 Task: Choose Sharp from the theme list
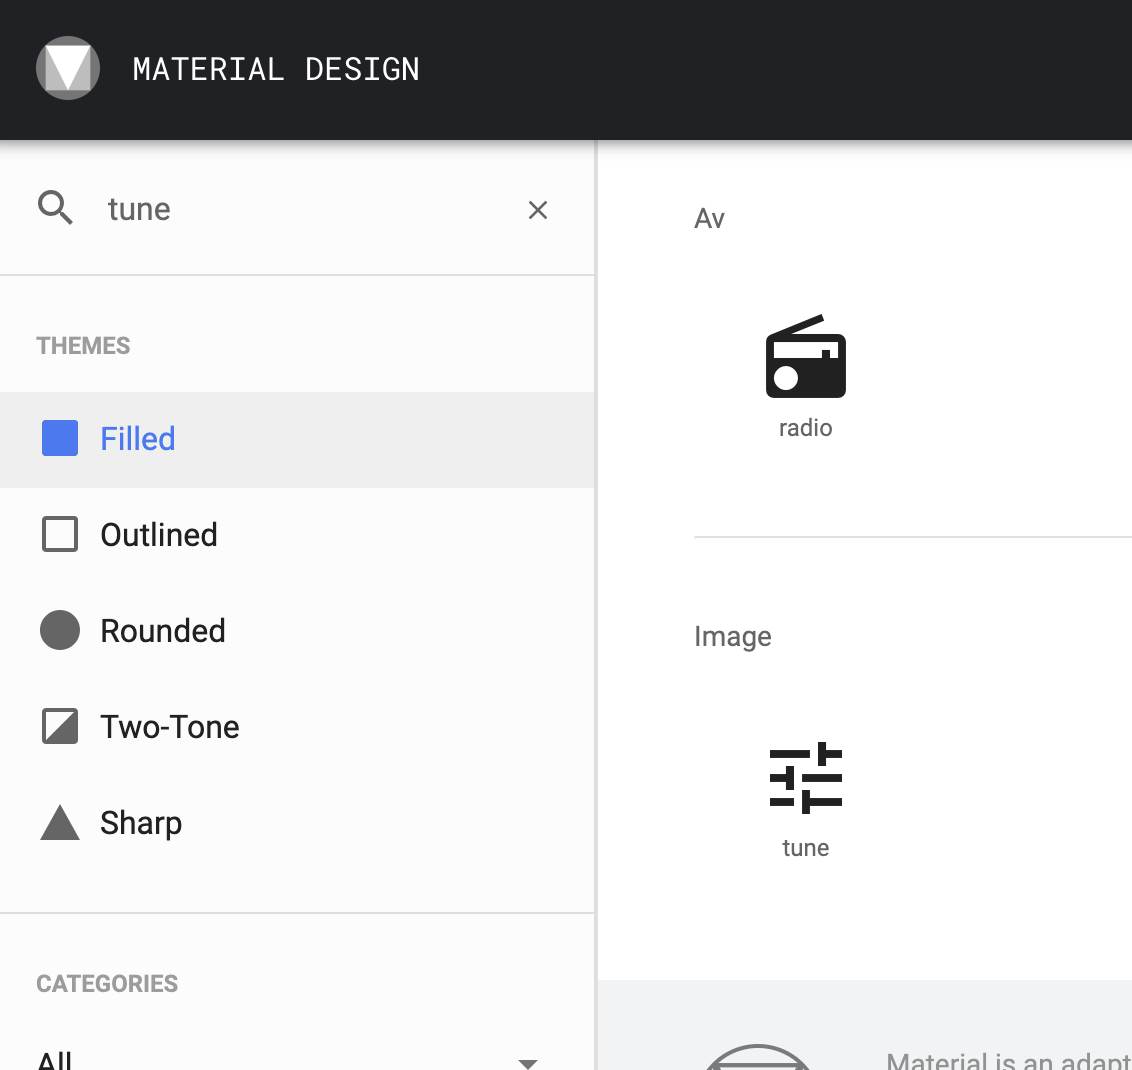tap(141, 822)
